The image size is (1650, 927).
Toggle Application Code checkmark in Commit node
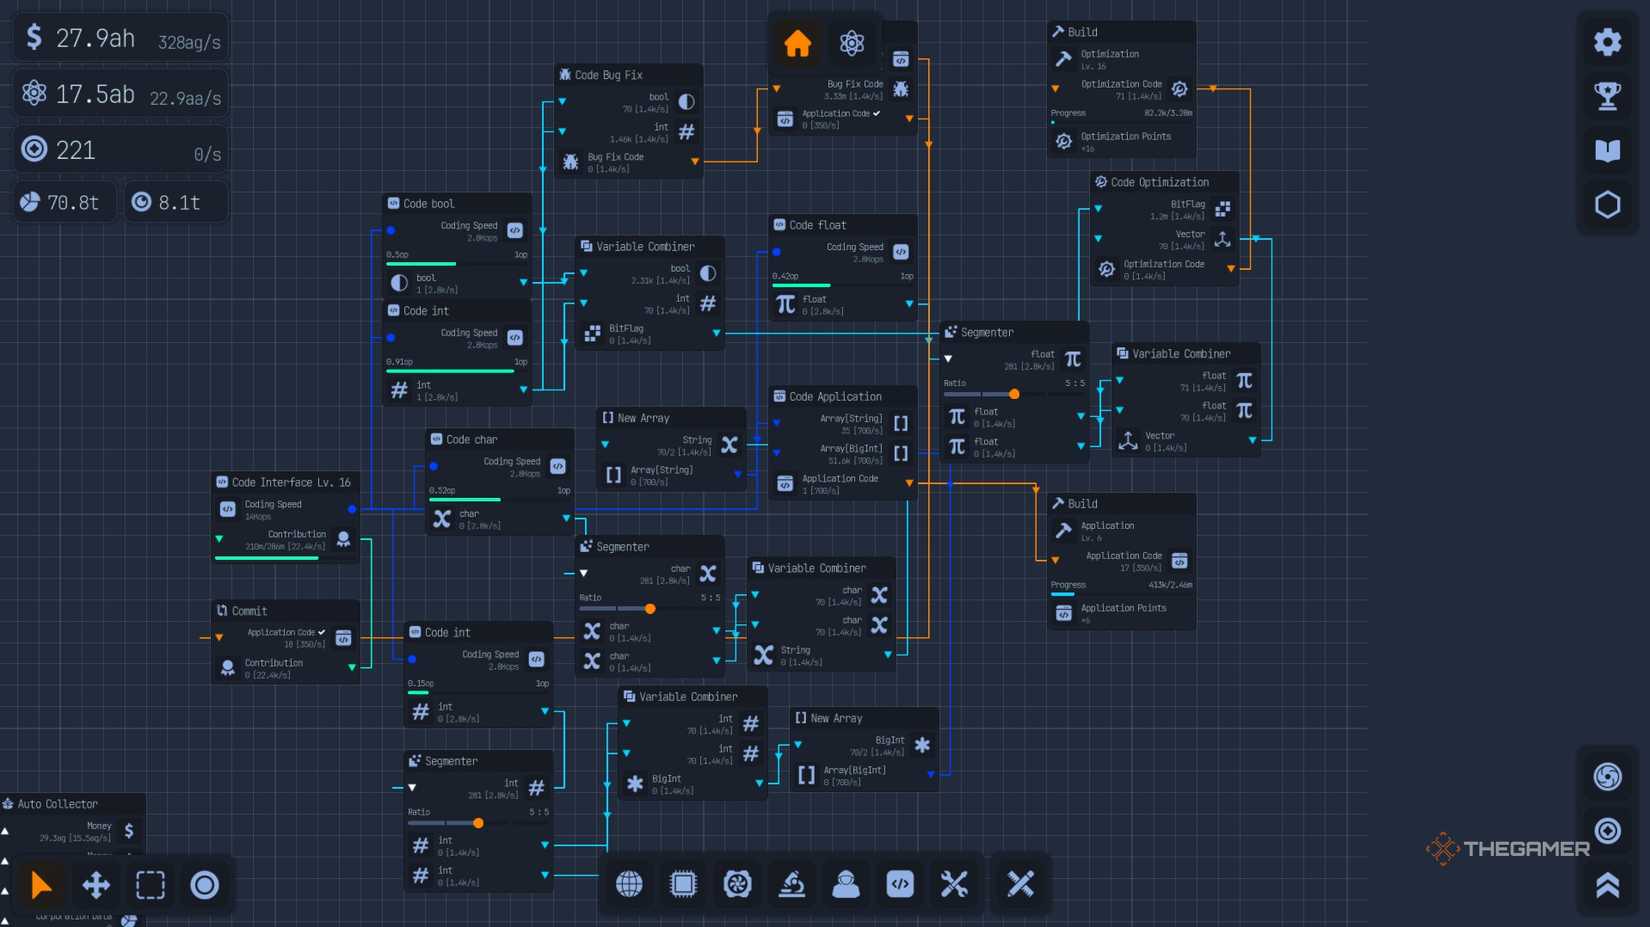point(322,632)
